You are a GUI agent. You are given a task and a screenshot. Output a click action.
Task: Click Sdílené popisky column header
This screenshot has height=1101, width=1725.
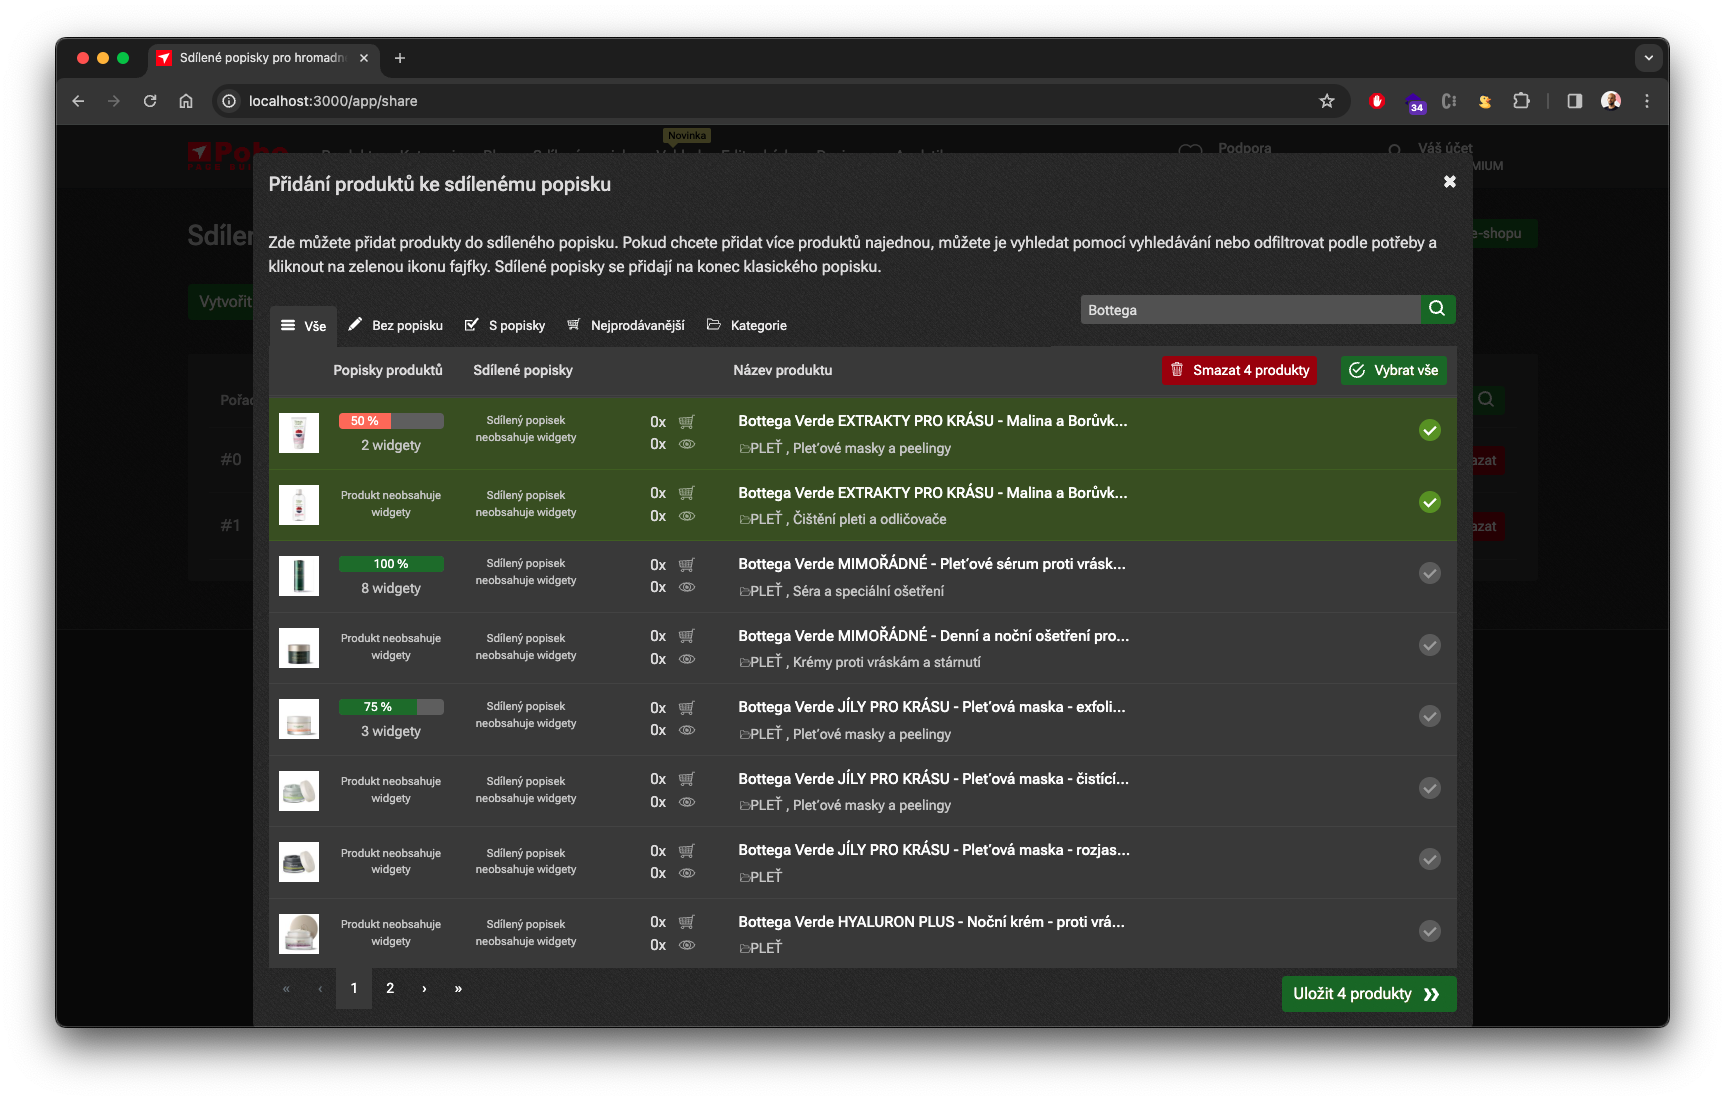click(523, 370)
